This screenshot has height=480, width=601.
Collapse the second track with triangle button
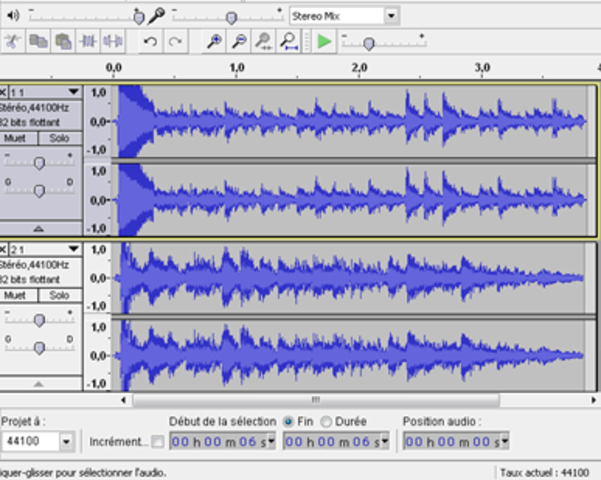38,384
